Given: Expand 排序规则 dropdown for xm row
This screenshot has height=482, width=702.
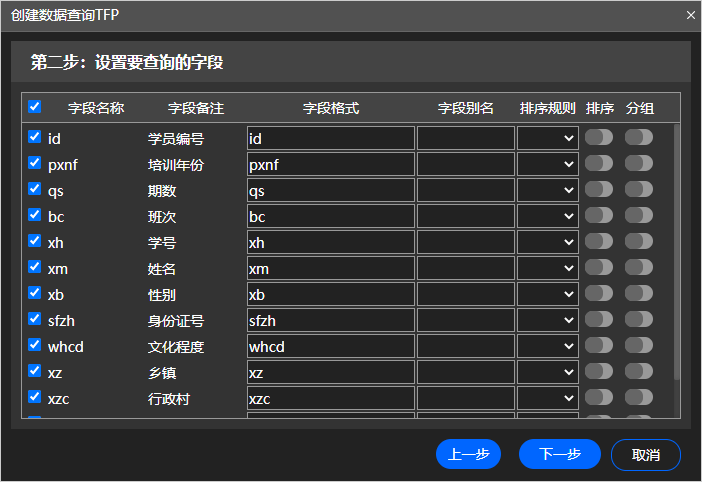Looking at the screenshot, I should pos(548,268).
